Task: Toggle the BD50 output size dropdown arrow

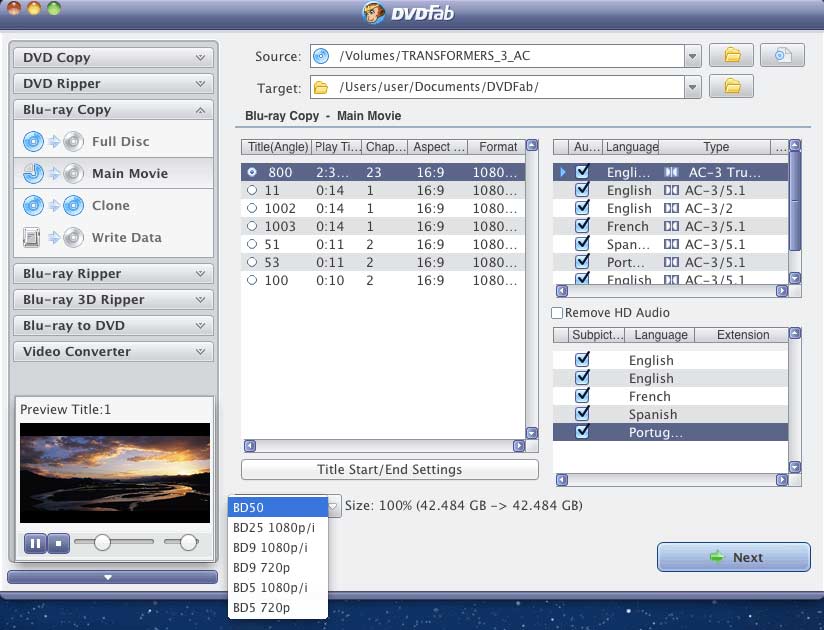Action: pyautogui.click(x=333, y=506)
